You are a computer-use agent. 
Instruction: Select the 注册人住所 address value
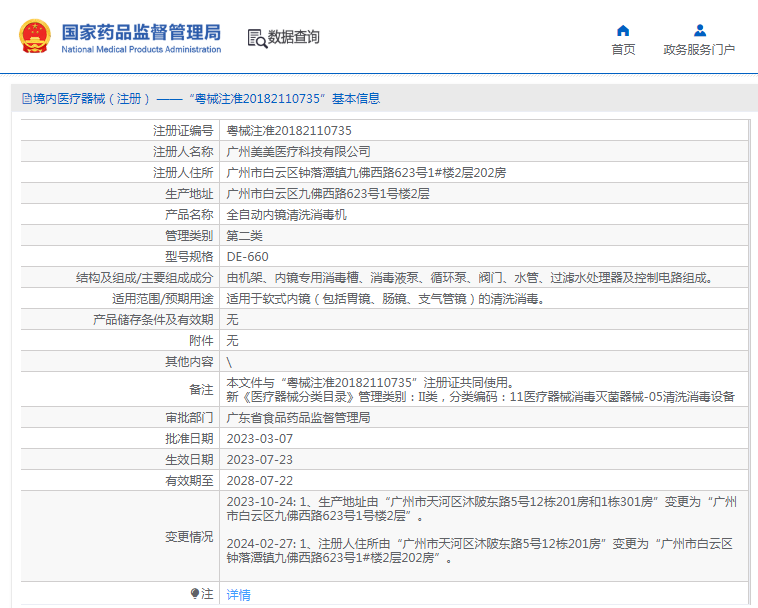(x=366, y=173)
